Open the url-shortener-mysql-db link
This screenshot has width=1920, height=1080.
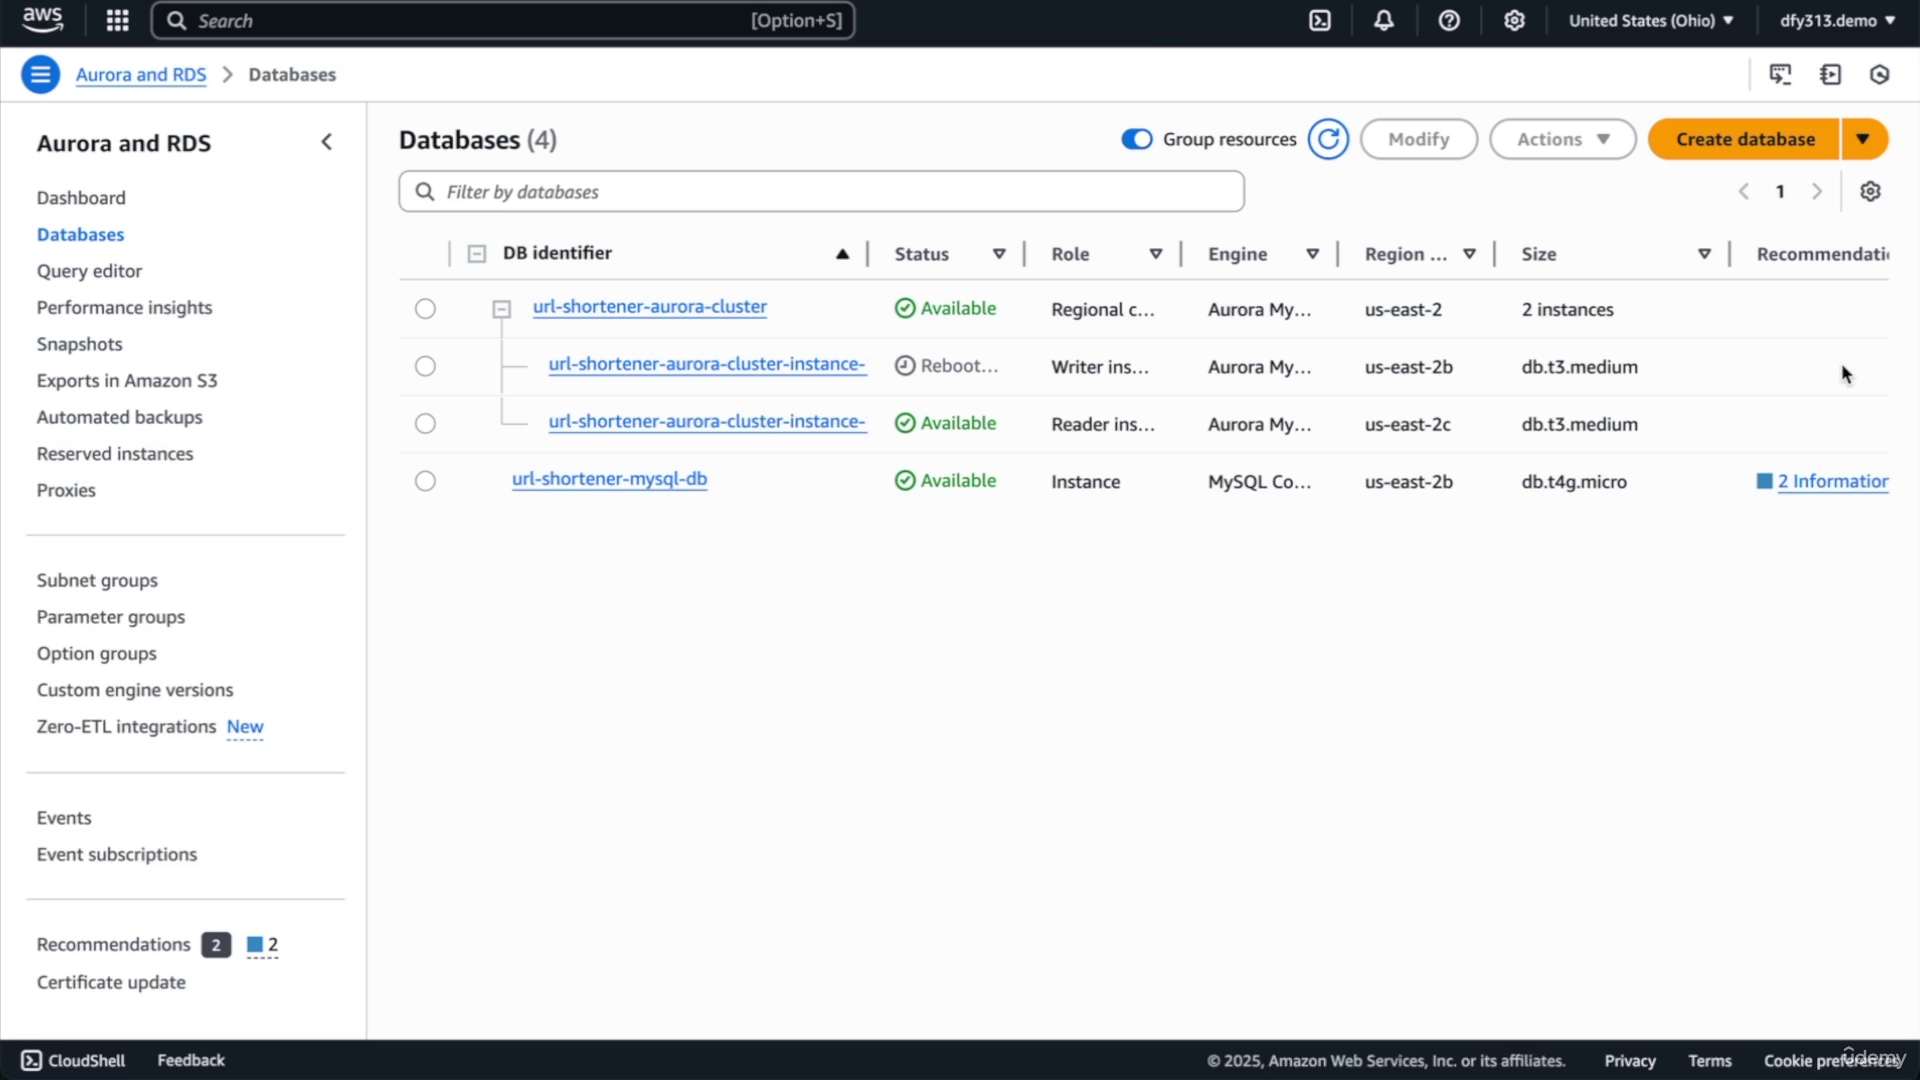[609, 479]
